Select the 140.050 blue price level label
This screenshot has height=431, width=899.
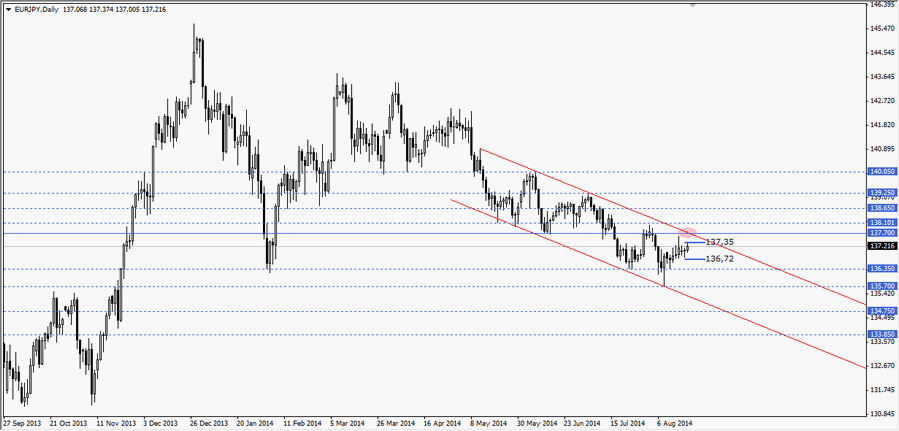882,172
